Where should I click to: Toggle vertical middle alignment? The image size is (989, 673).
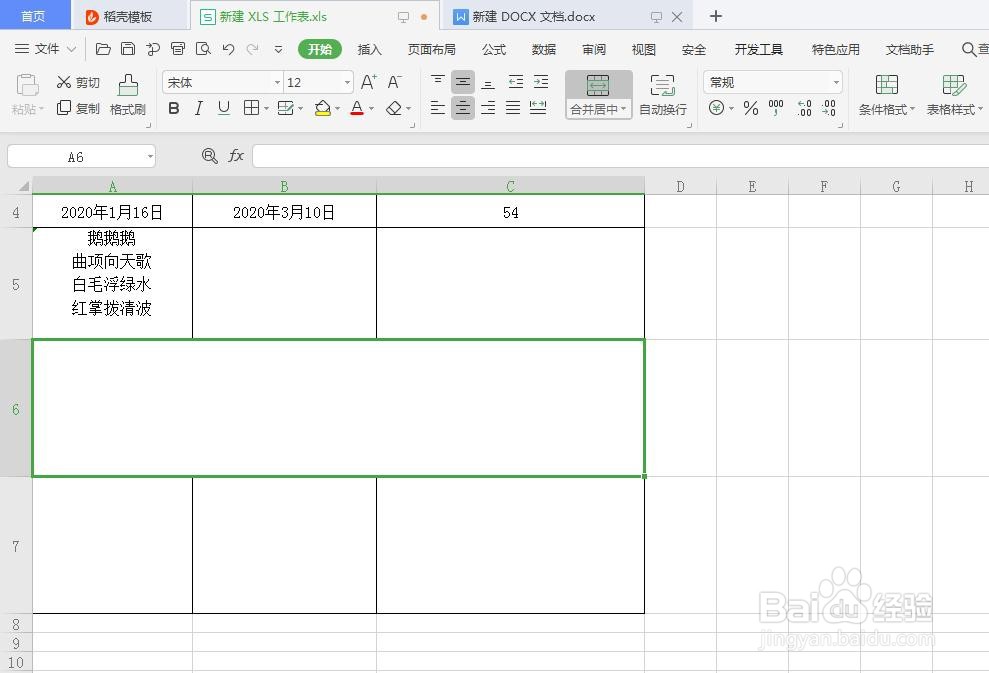click(463, 81)
